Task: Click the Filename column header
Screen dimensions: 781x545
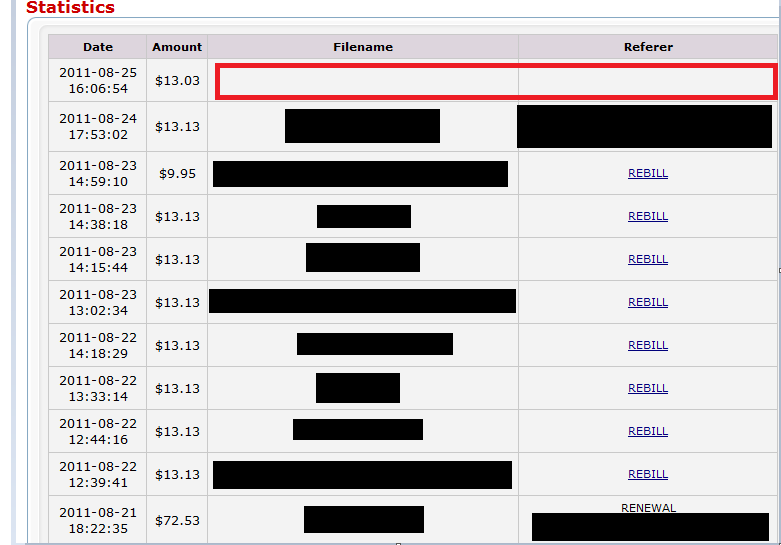Action: [x=363, y=47]
